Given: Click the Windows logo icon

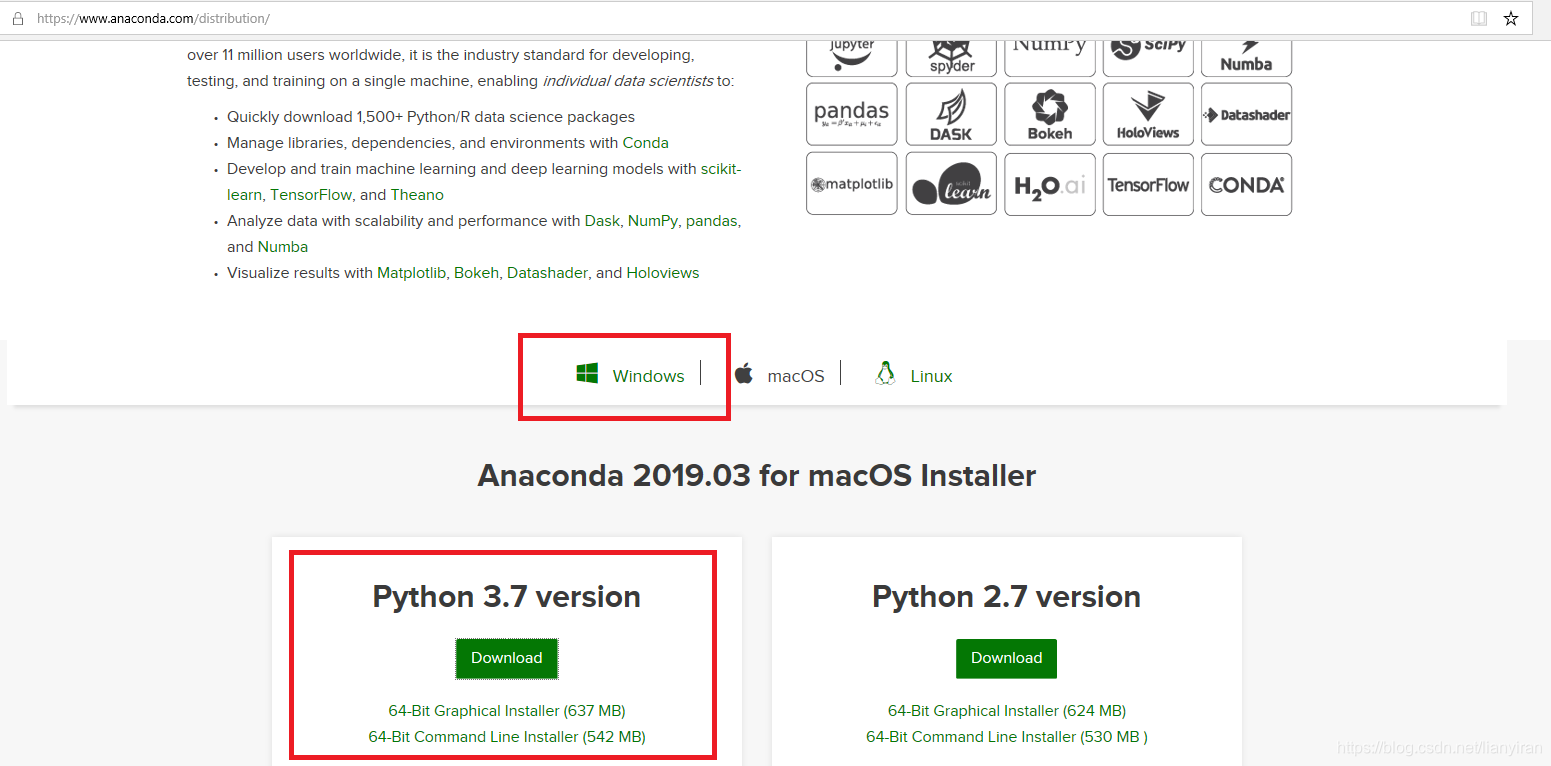Looking at the screenshot, I should [587, 374].
